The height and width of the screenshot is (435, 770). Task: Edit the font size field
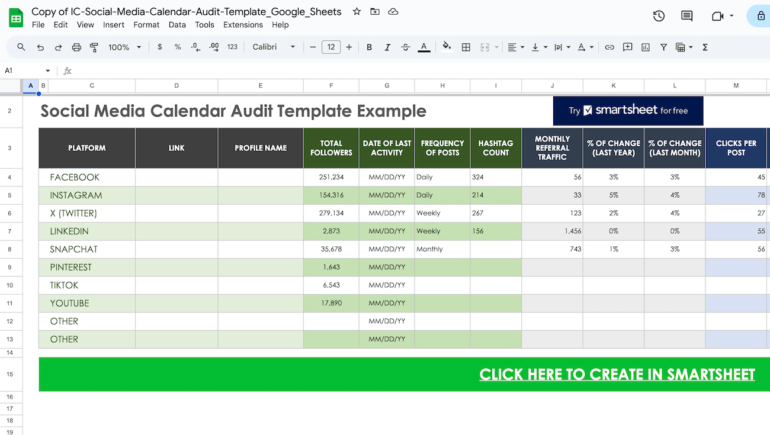[331, 47]
